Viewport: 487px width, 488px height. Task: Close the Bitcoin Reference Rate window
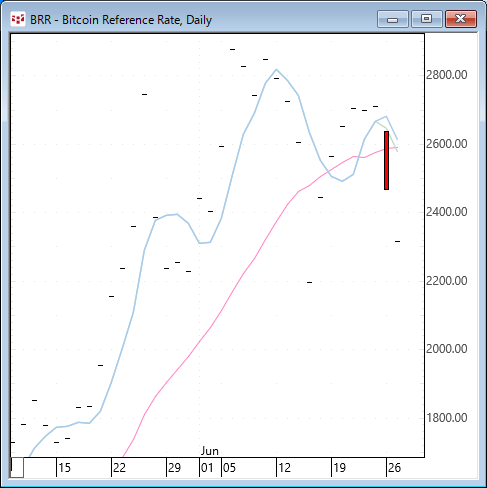pos(461,19)
